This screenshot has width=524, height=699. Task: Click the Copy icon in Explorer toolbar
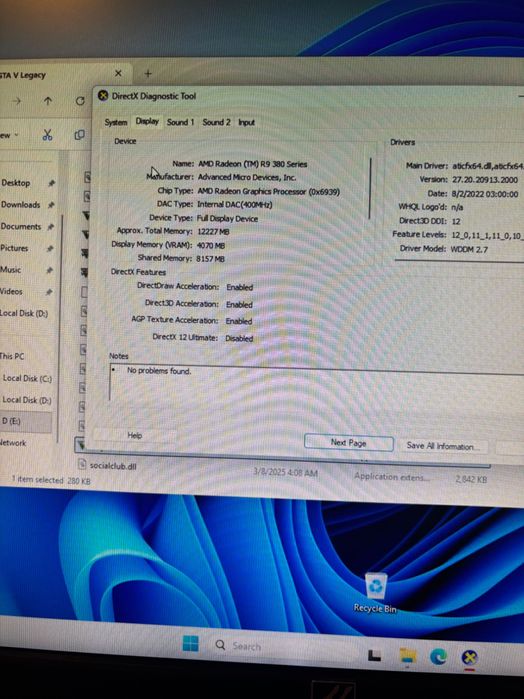(x=79, y=135)
